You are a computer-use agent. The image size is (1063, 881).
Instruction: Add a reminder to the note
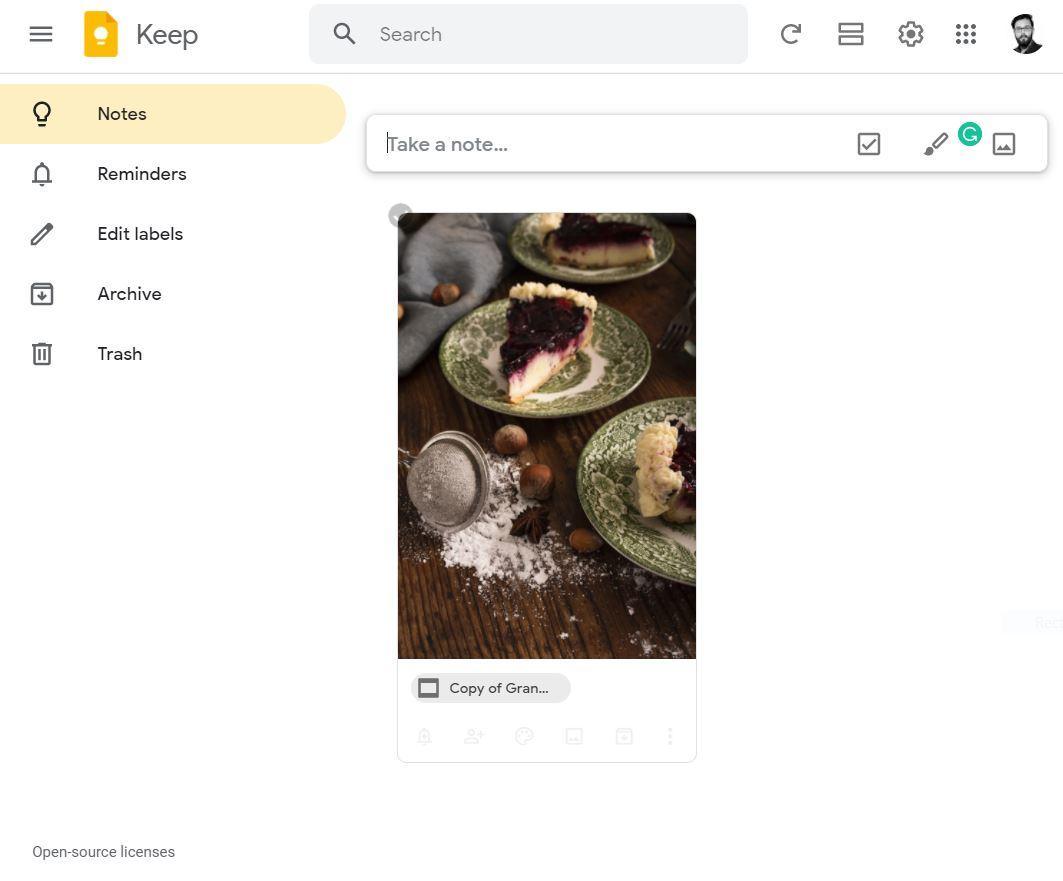coord(424,736)
